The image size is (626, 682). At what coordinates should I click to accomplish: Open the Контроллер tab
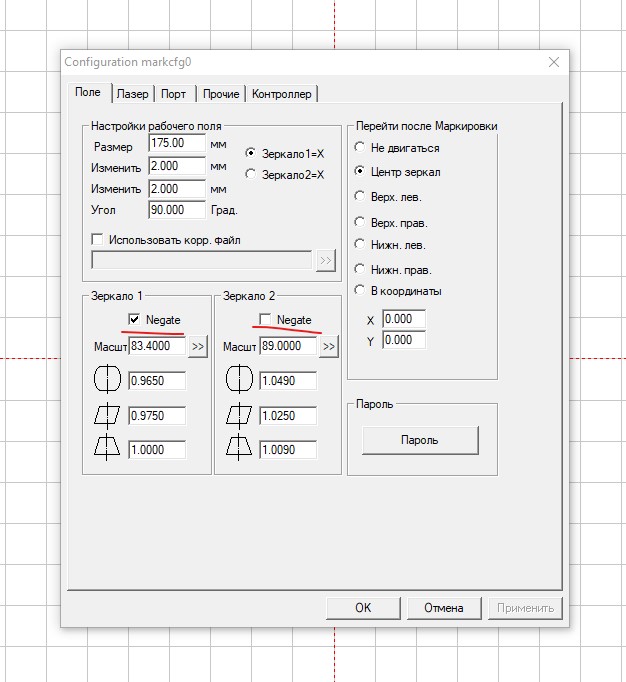point(283,94)
